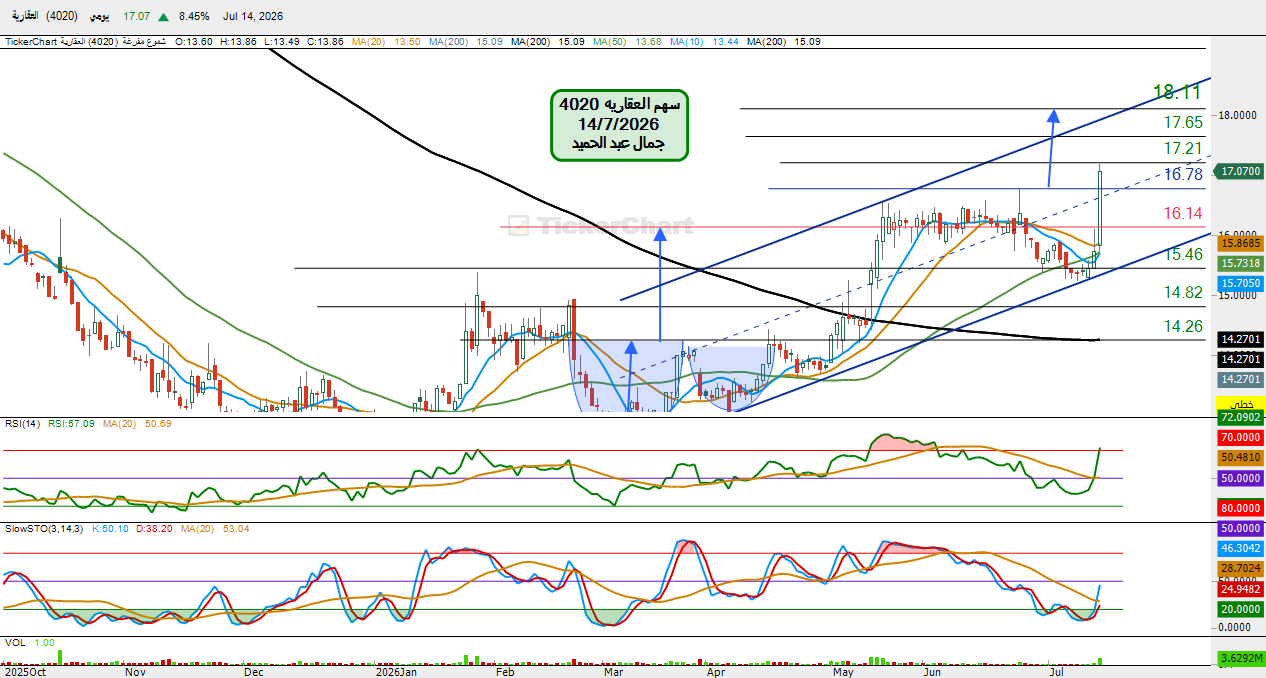Click the 3.6292M volume tag

[1240, 659]
